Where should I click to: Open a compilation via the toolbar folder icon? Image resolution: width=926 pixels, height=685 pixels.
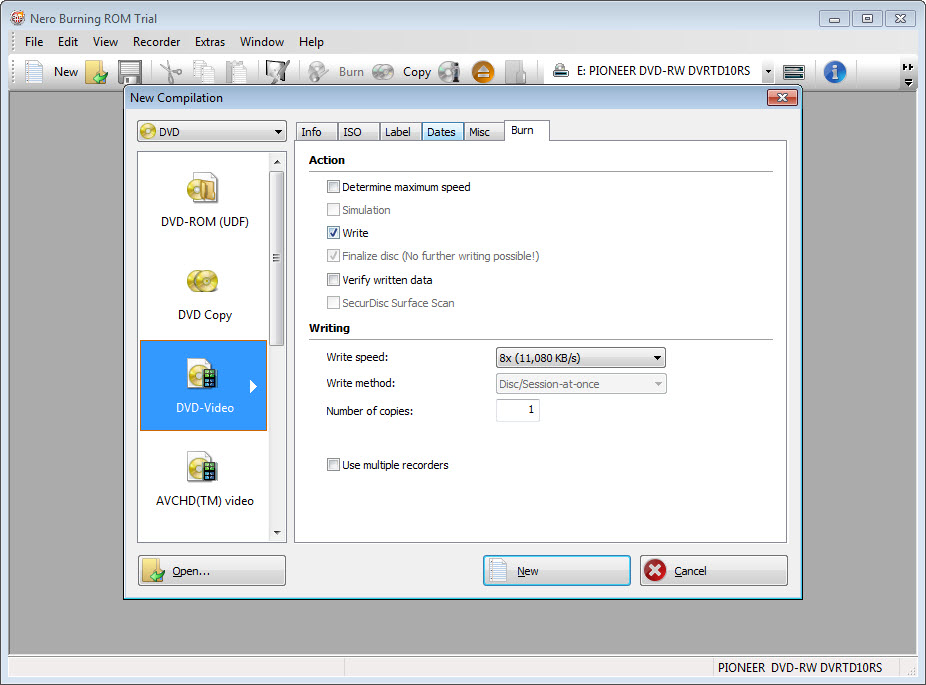[x=96, y=72]
